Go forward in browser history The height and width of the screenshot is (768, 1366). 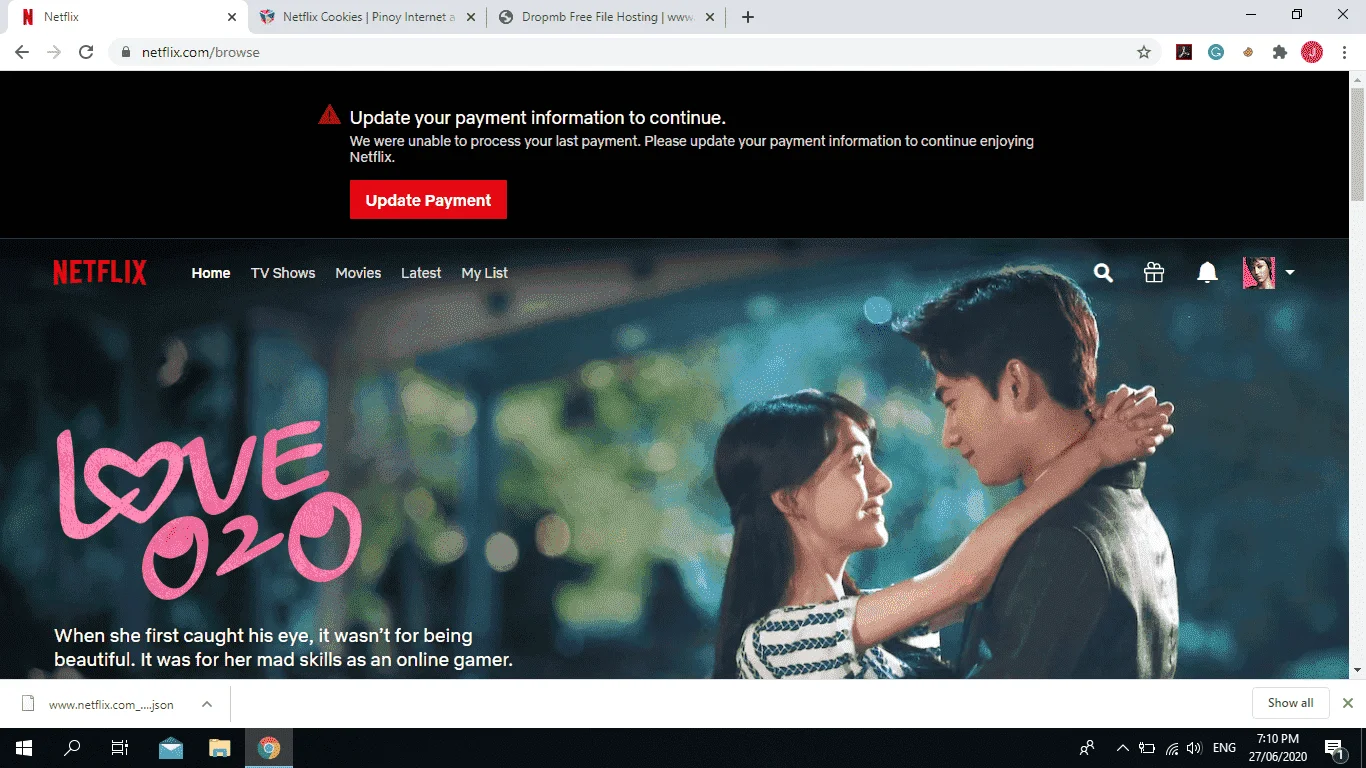54,52
